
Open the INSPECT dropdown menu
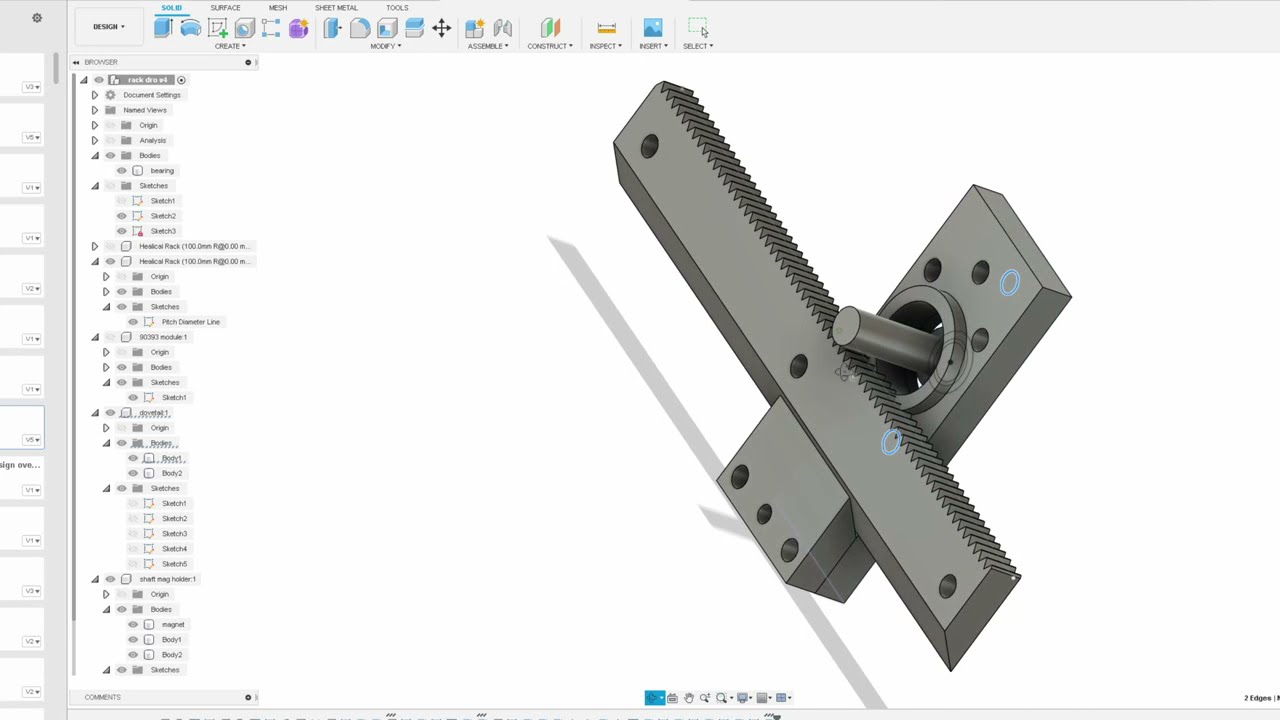[606, 46]
